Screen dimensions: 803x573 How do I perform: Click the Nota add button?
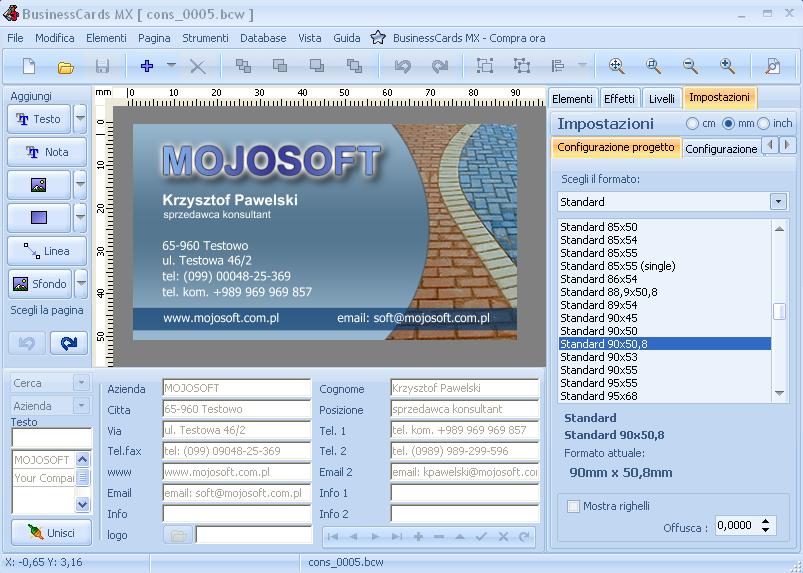47,152
